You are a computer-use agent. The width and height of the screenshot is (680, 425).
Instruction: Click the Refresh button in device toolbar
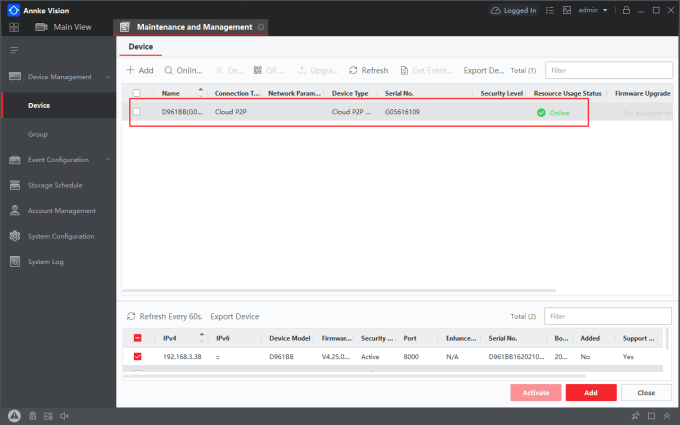tap(368, 71)
